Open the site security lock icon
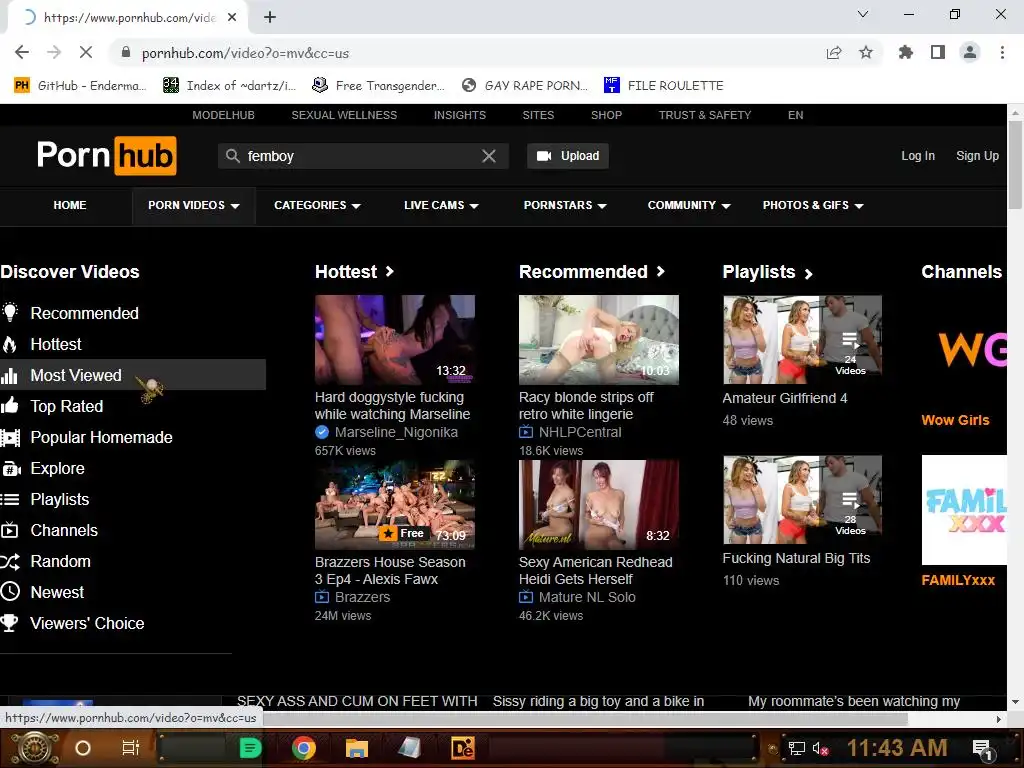 126,52
